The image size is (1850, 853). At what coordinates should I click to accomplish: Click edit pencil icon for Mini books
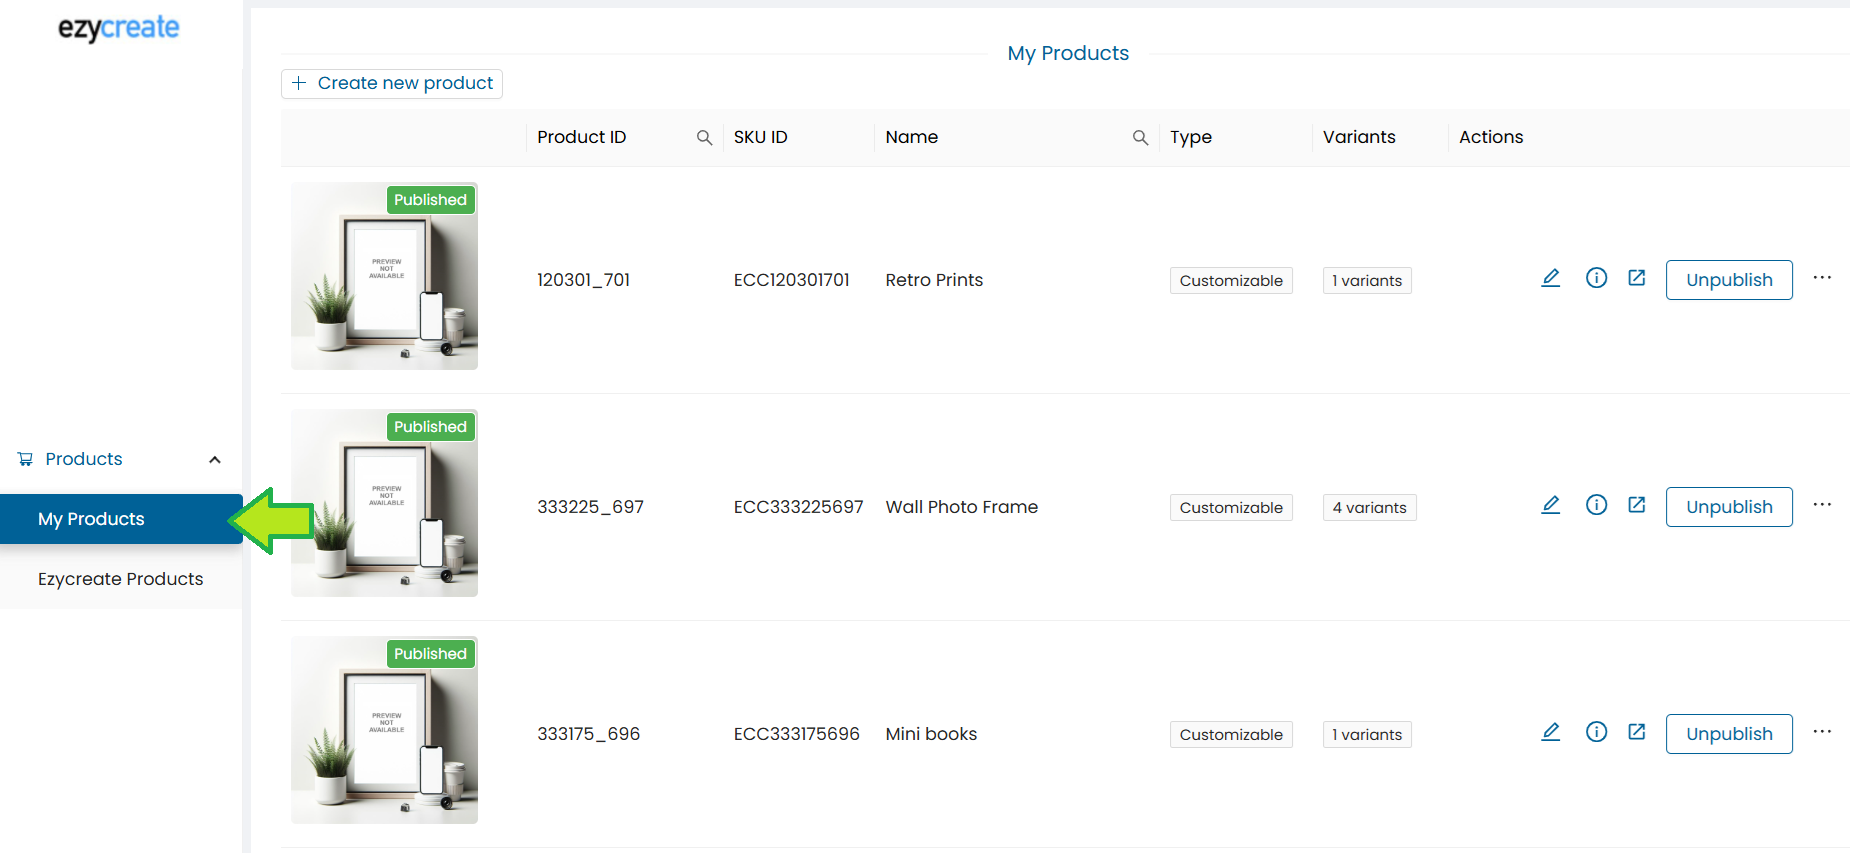click(1550, 732)
